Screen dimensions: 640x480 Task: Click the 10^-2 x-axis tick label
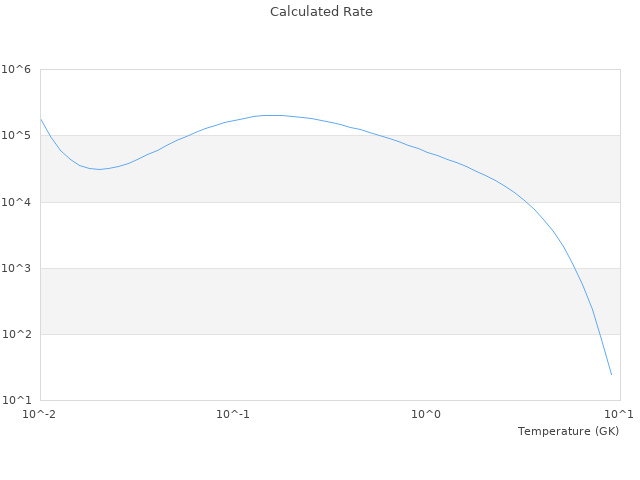(x=40, y=414)
